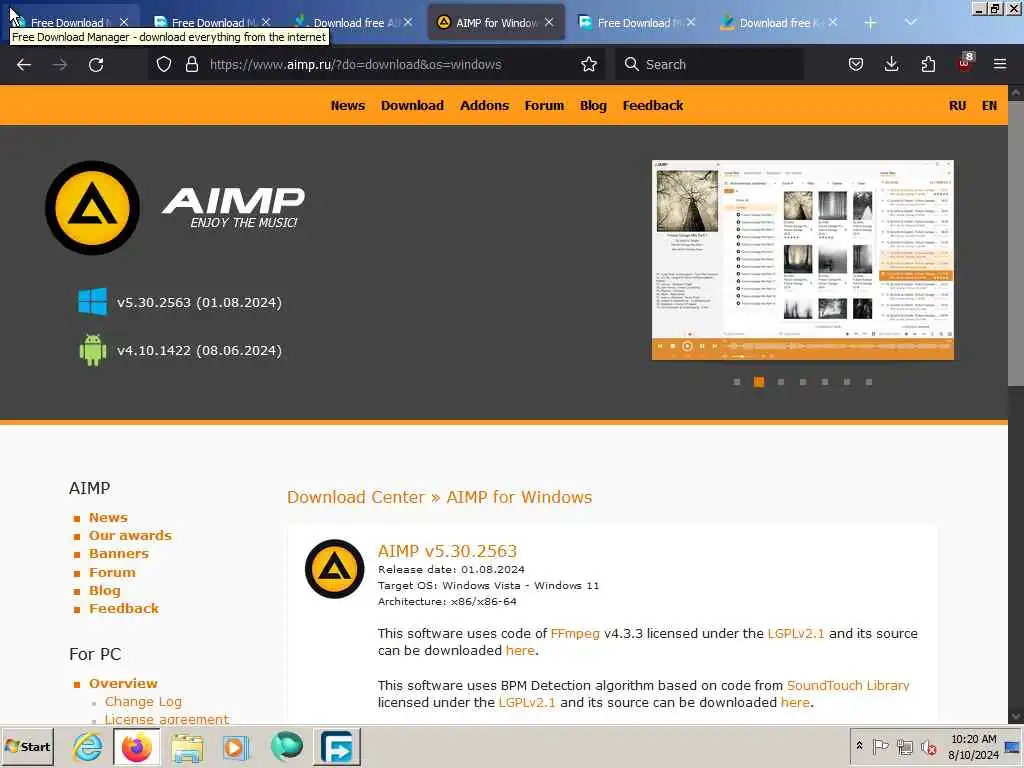Screen dimensions: 1024x768
Task: Switch site language to RU
Action: pos(957,105)
